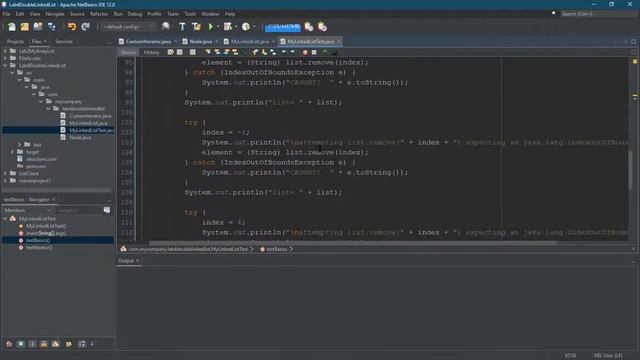The width and height of the screenshot is (640, 360).
Task: Close the MyLinkedListTest.java tab
Action: (339, 42)
